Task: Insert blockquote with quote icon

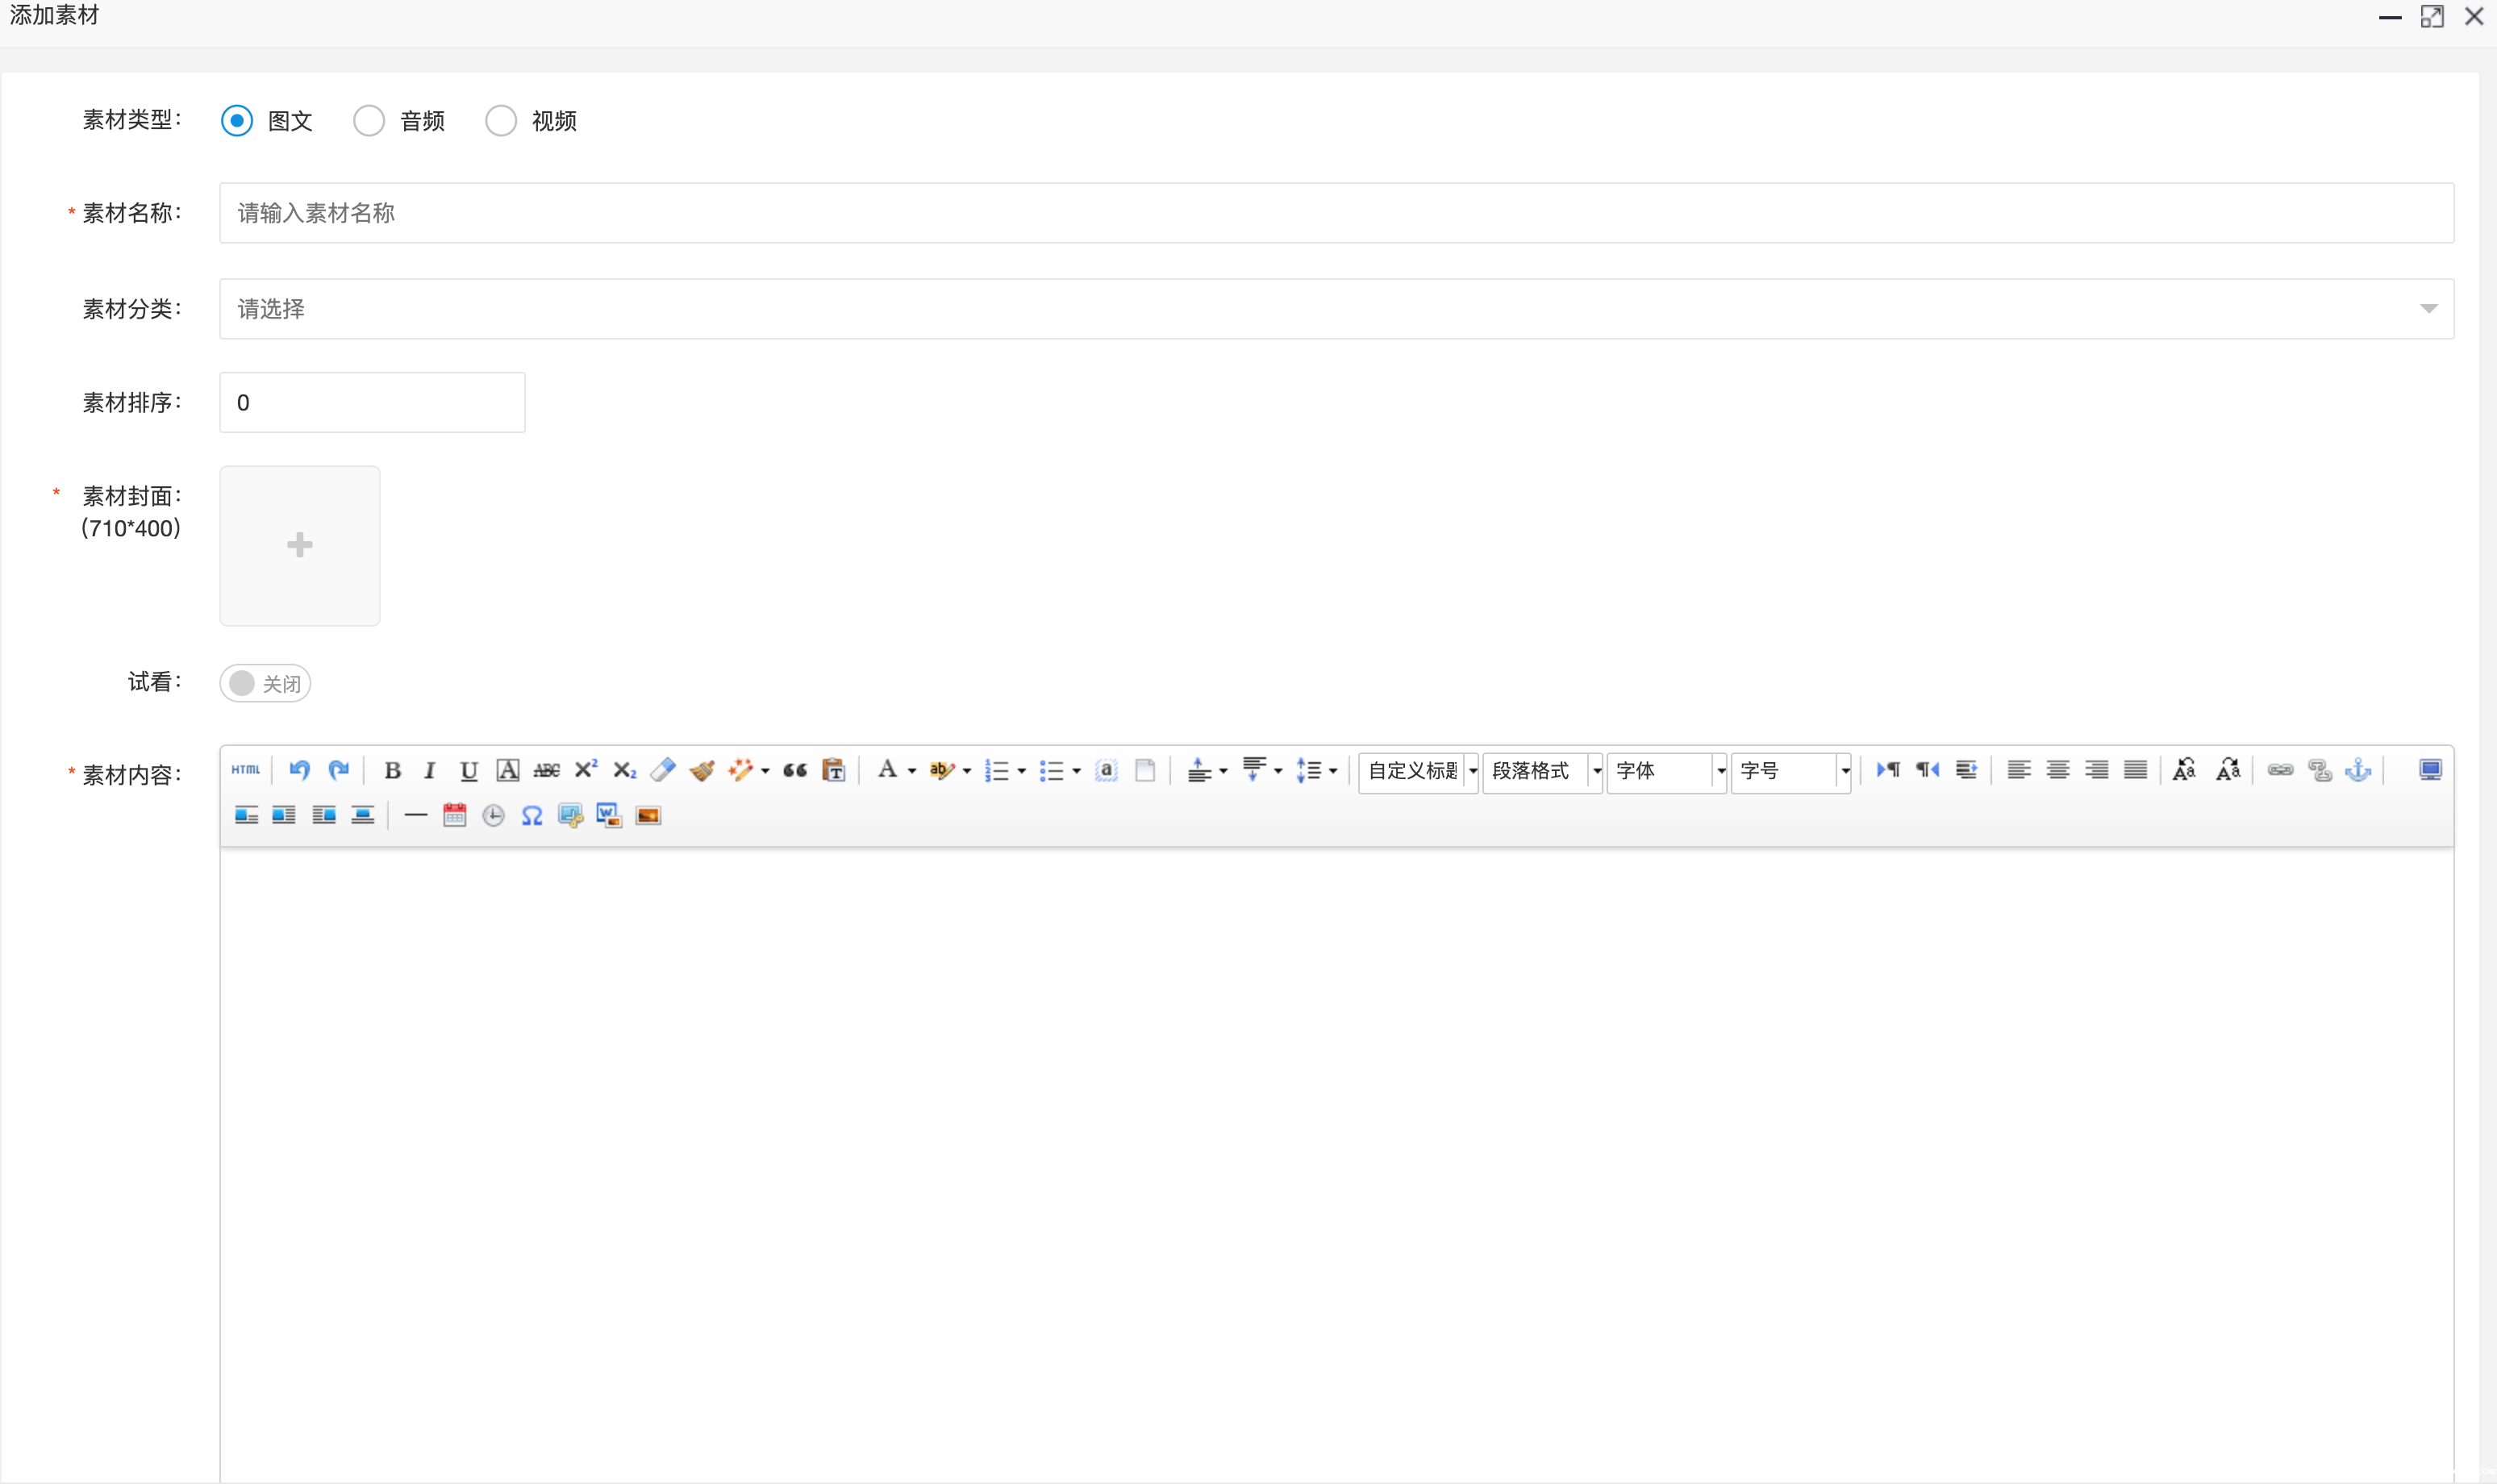Action: (x=795, y=770)
